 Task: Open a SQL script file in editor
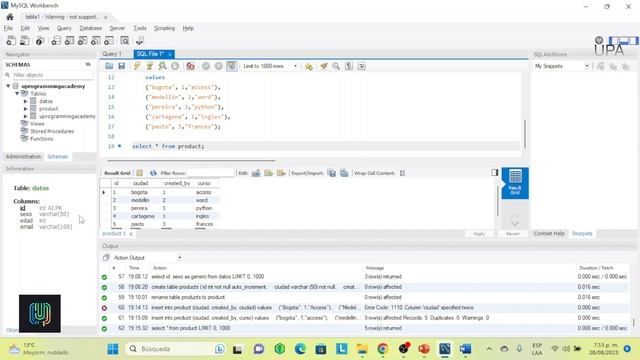[109, 66]
